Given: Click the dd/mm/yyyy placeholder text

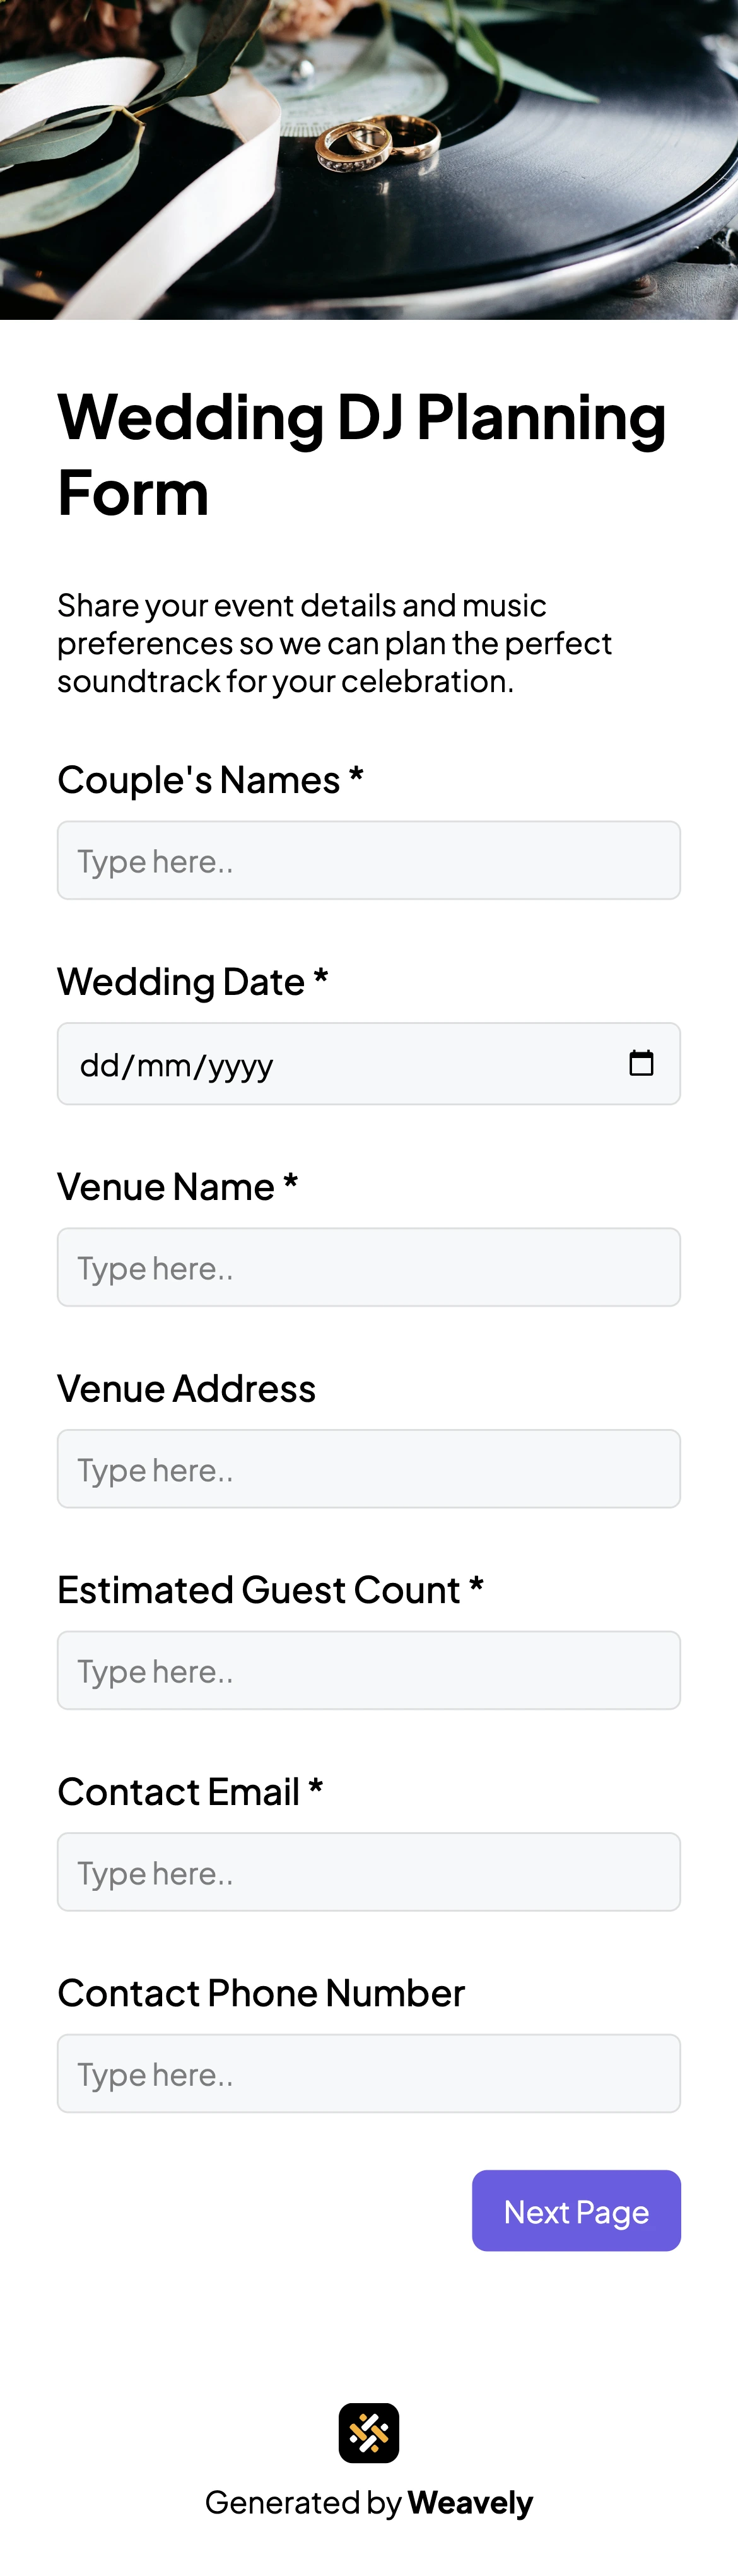Looking at the screenshot, I should pyautogui.click(x=177, y=1065).
